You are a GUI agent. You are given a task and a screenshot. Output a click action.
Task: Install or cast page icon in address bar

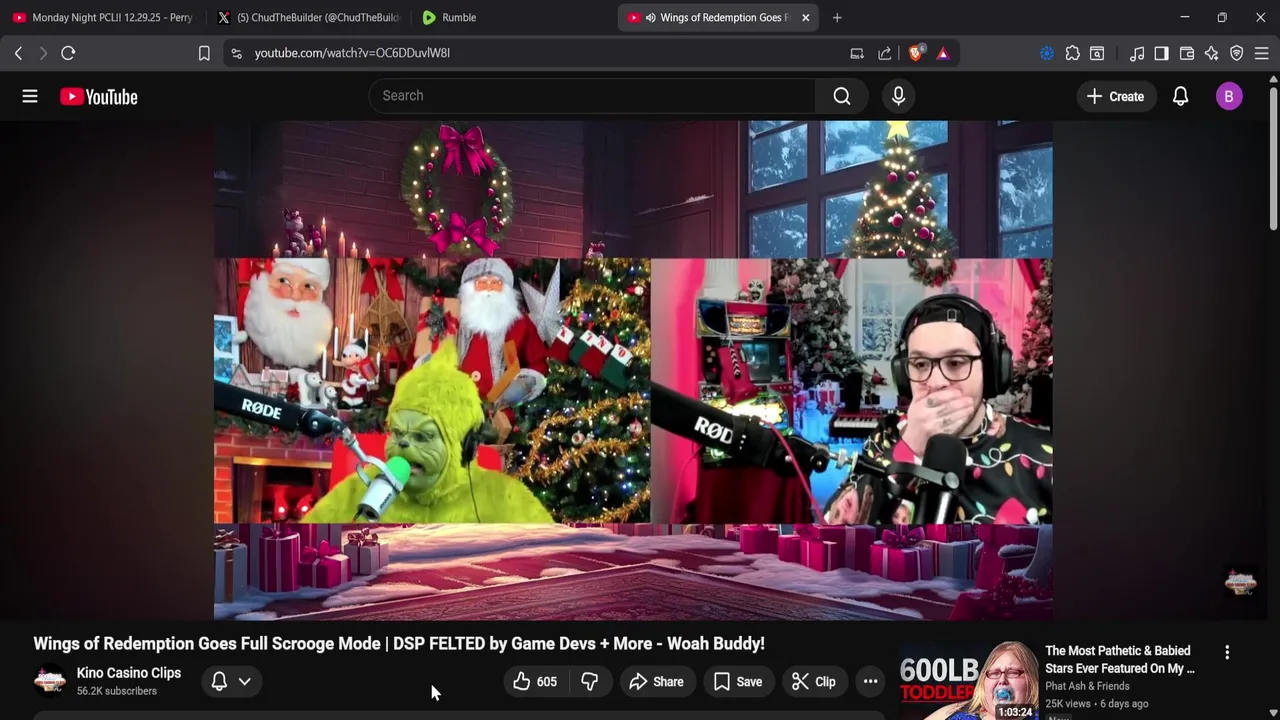pyautogui.click(x=857, y=53)
